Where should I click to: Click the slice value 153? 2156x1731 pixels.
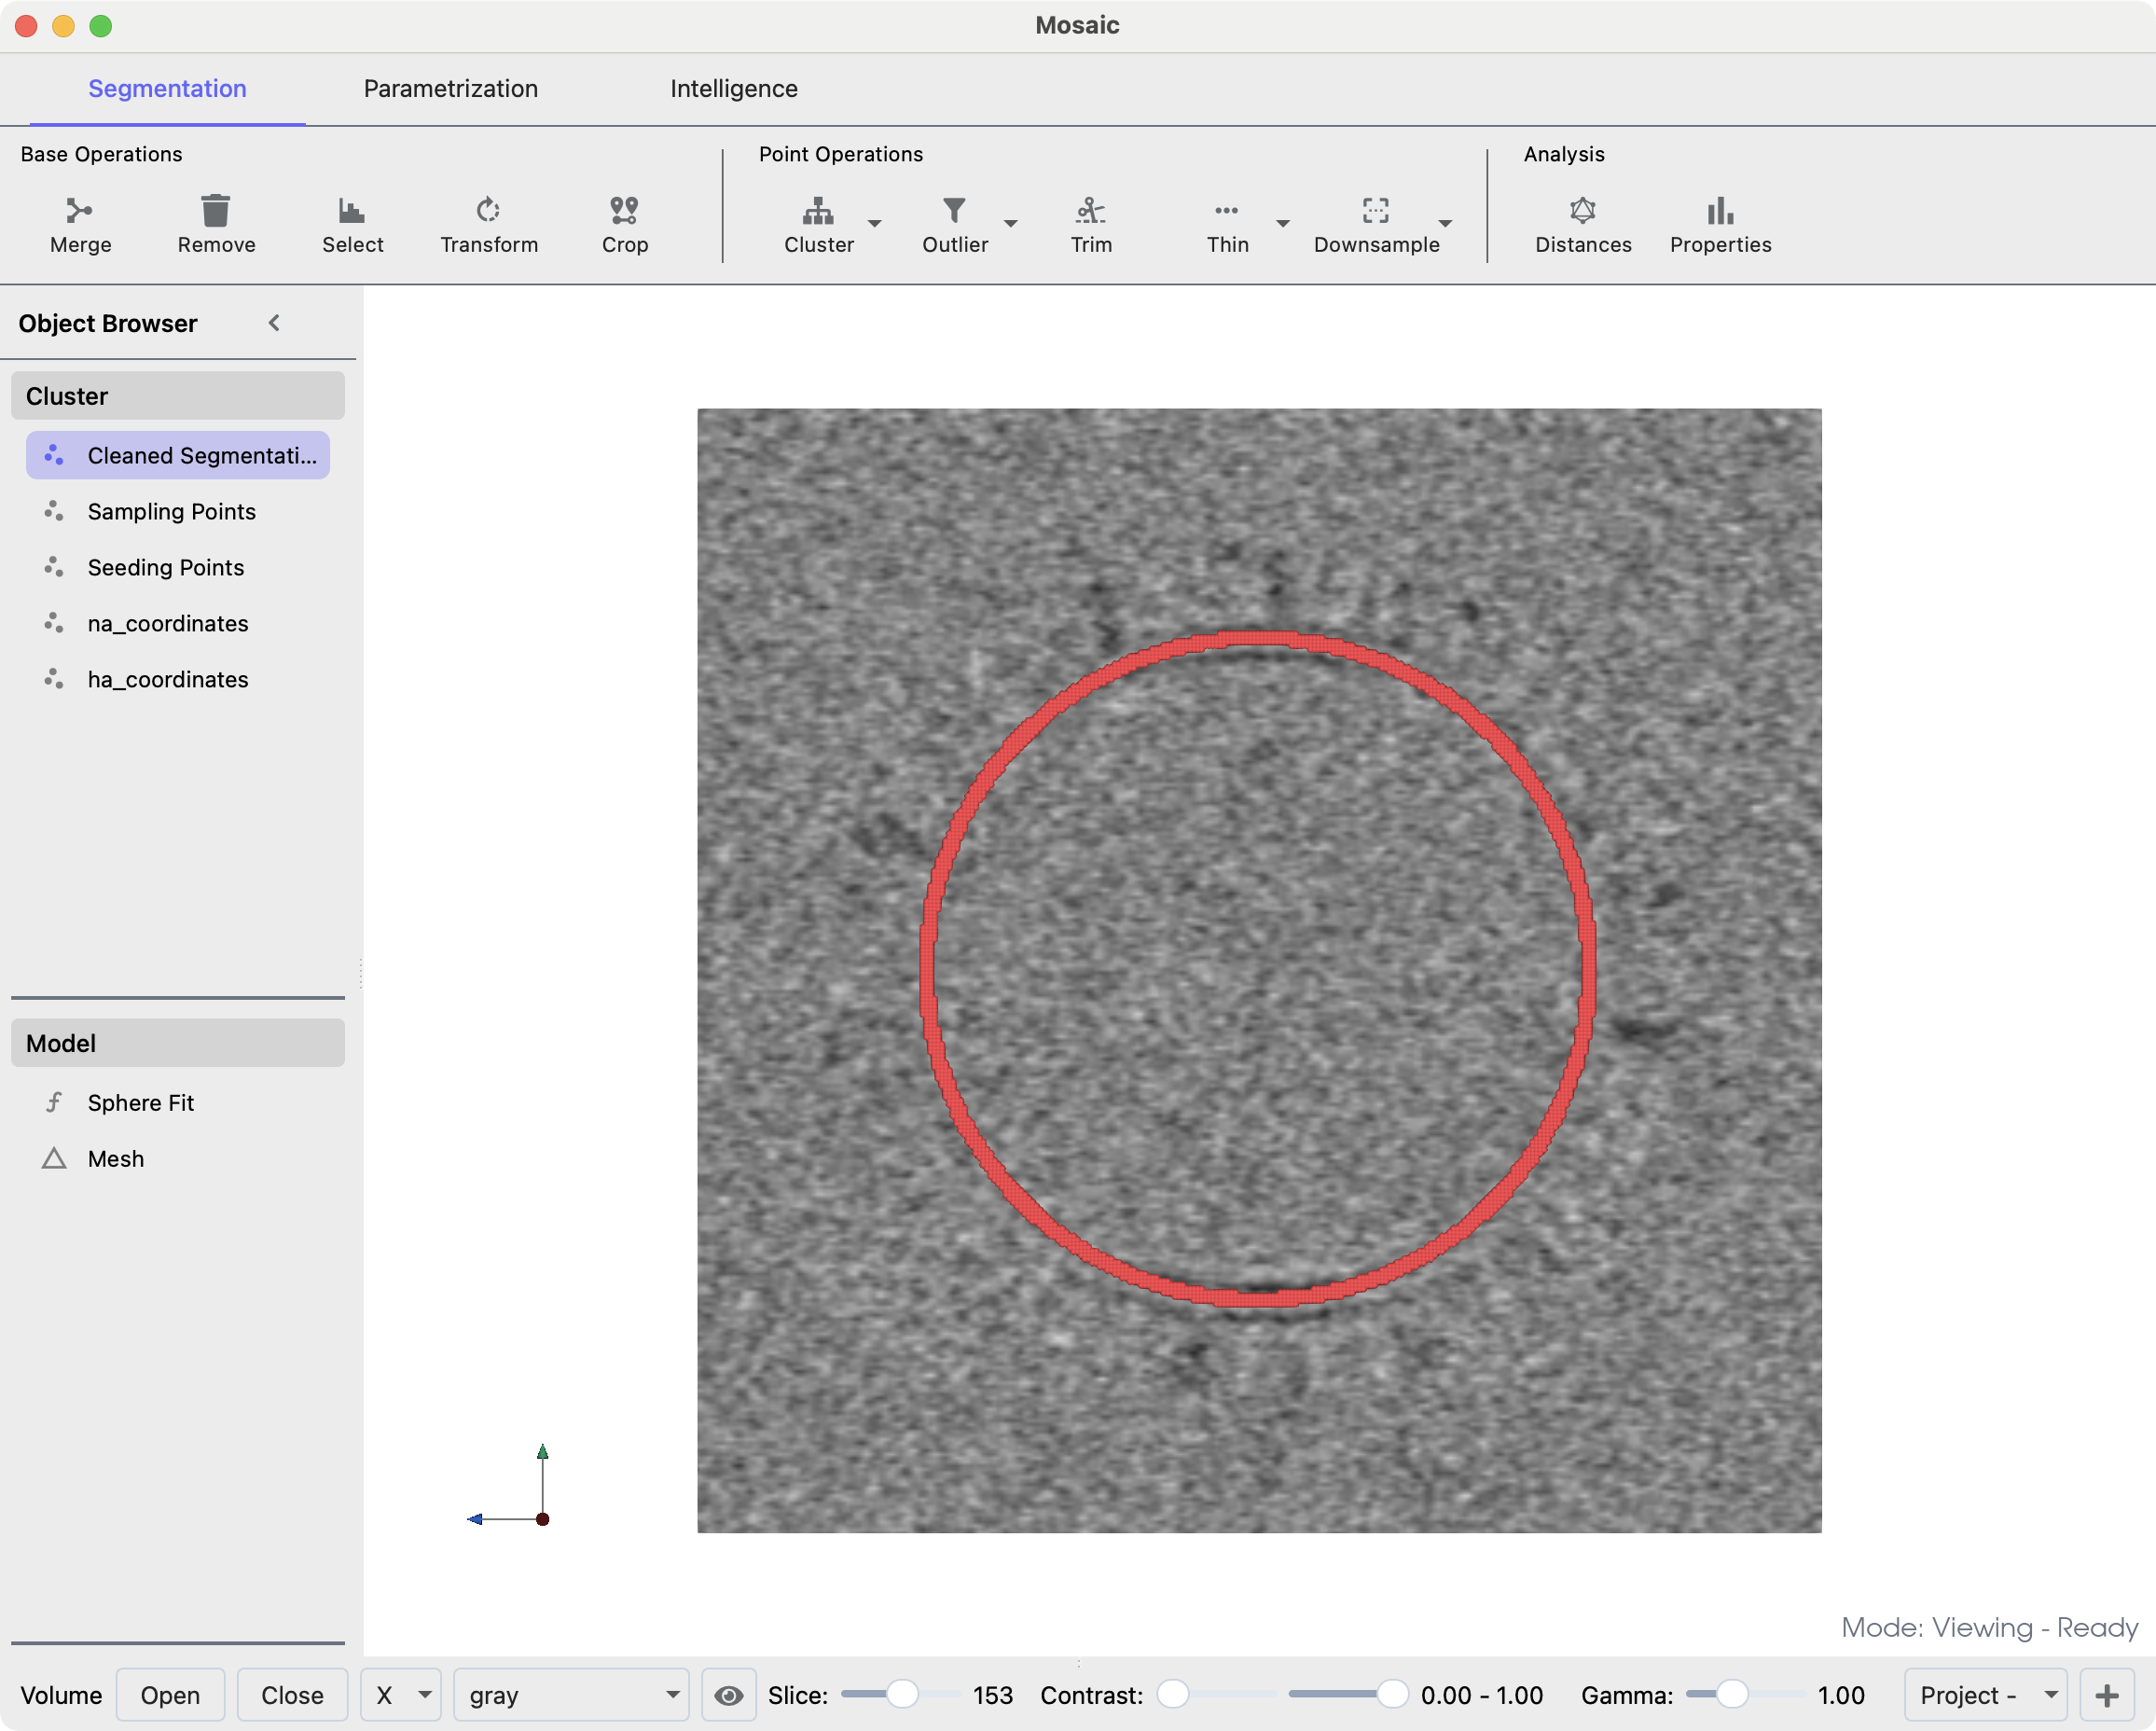pyautogui.click(x=992, y=1695)
